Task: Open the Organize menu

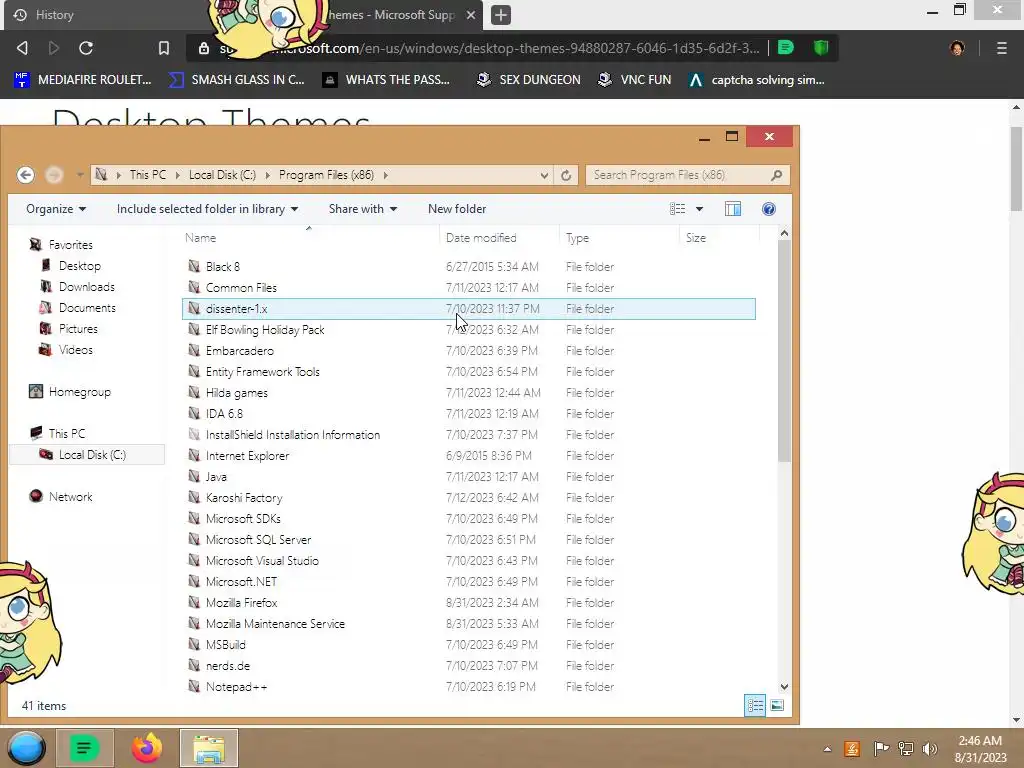Action: click(x=56, y=209)
